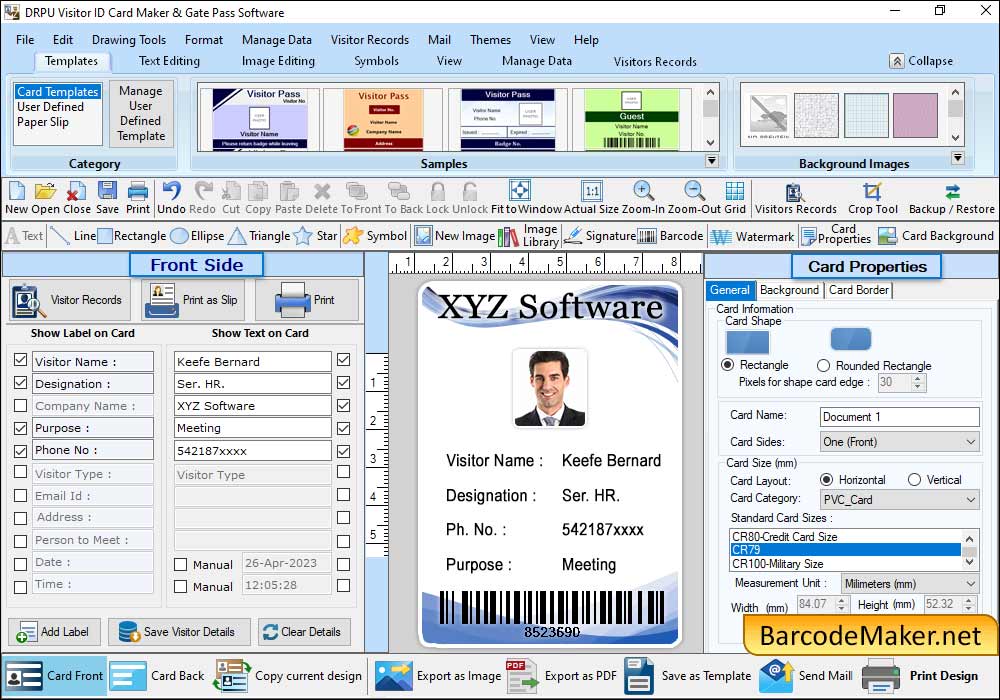
Task: Open the File menu
Action: coord(25,40)
